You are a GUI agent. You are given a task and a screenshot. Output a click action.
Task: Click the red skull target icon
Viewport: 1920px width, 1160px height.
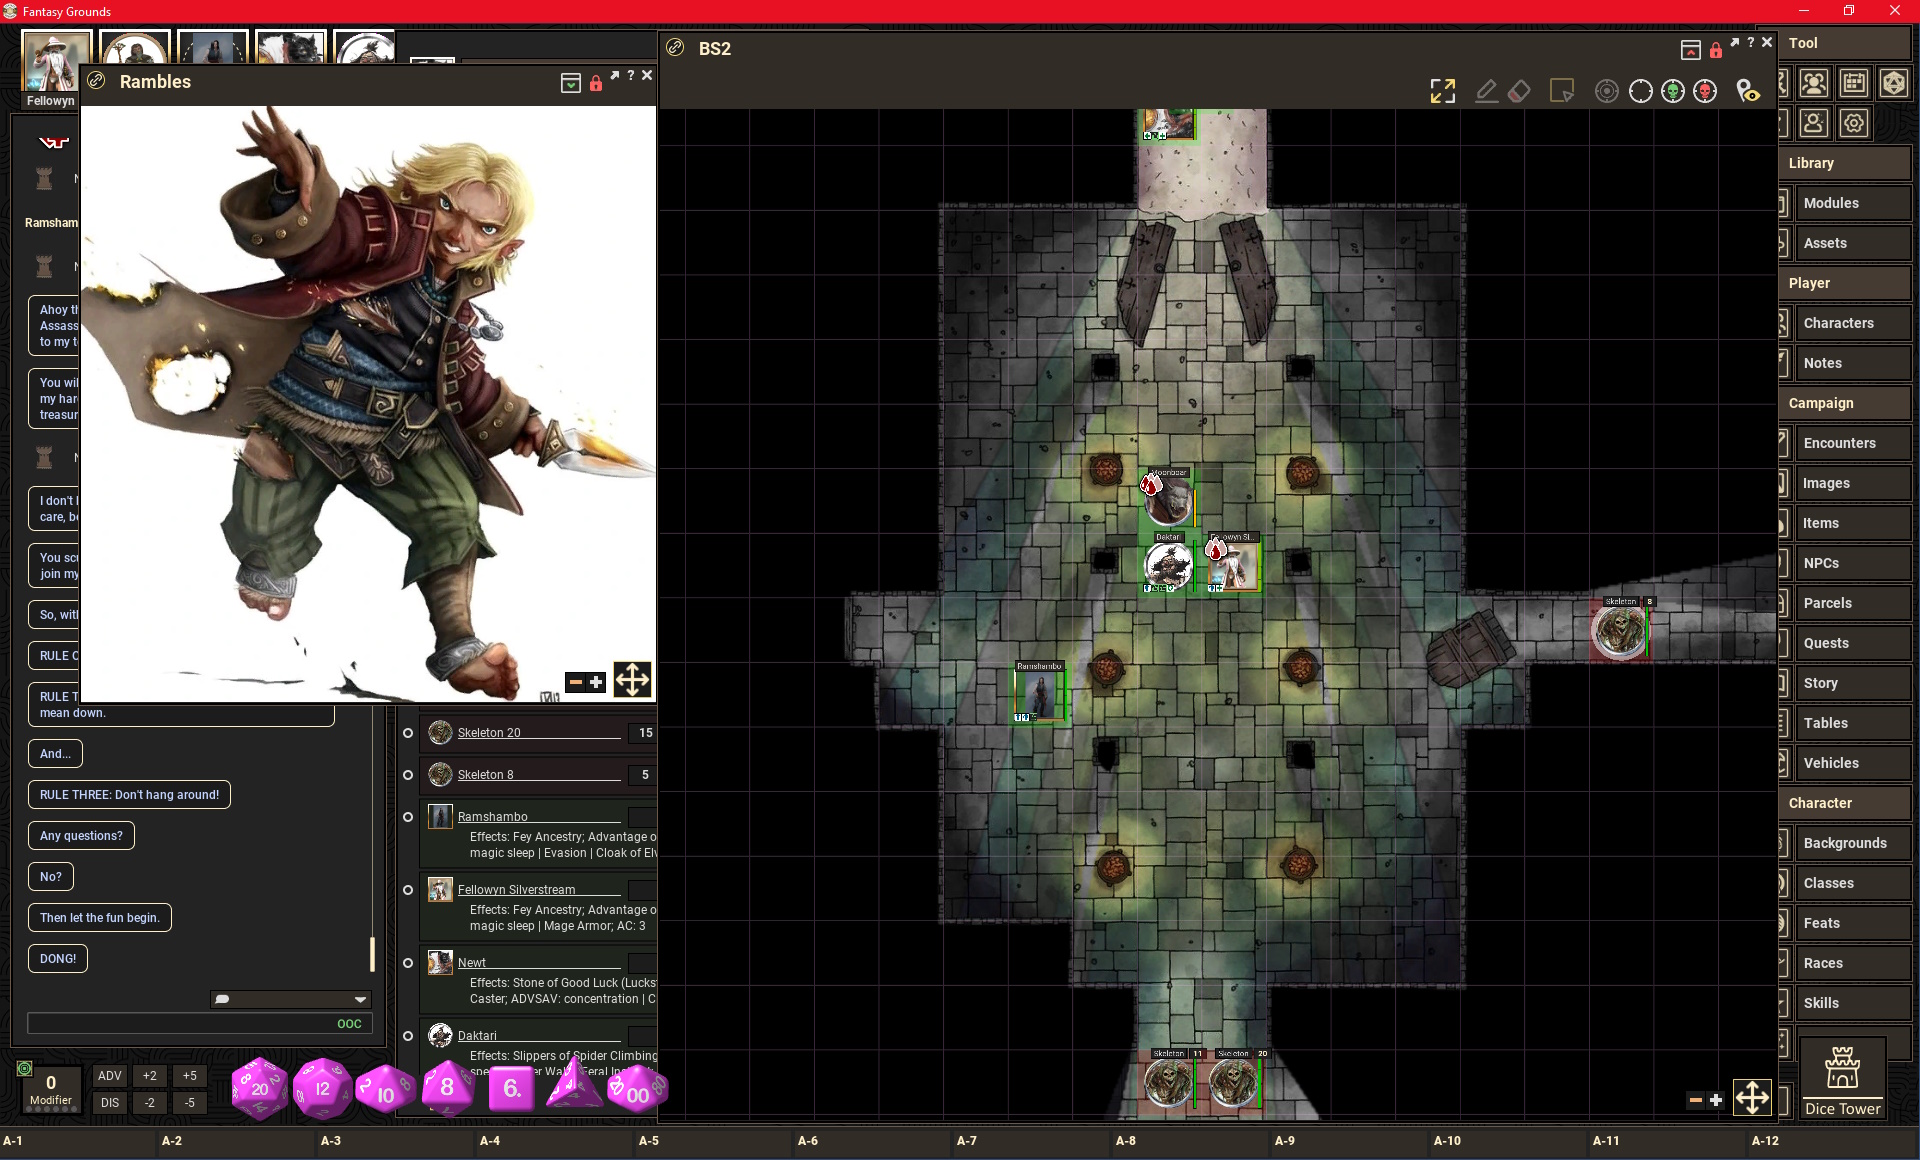click(1706, 91)
